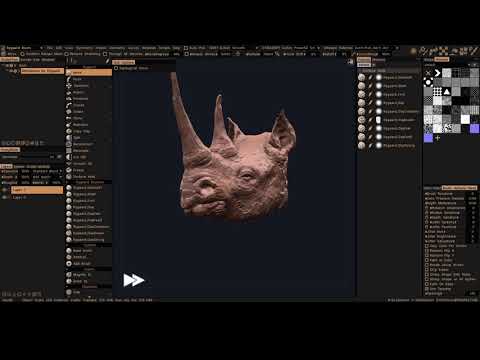Image resolution: width=480 pixels, height=360 pixels.
Task: Select the Layer 0 row
Action: 37,198
